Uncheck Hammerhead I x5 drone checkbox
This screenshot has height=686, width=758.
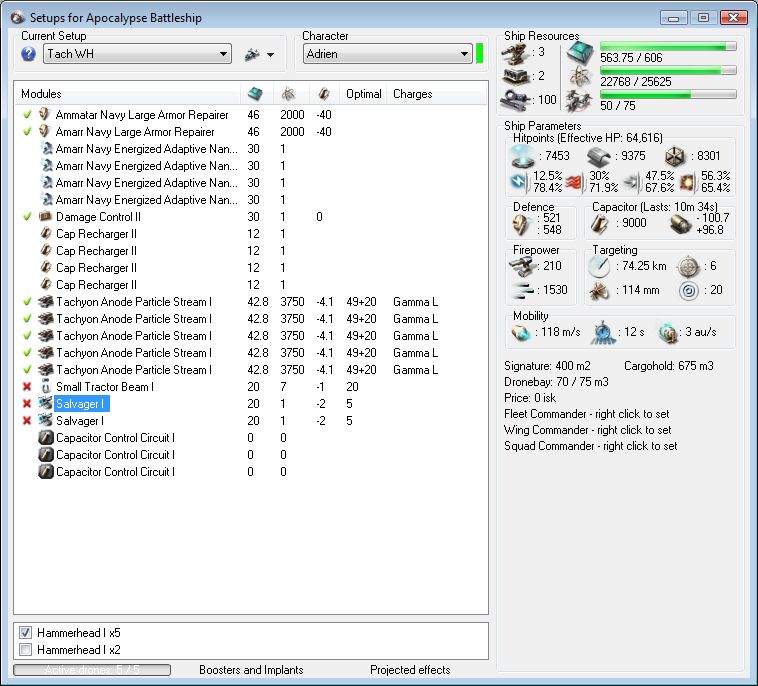point(26,632)
